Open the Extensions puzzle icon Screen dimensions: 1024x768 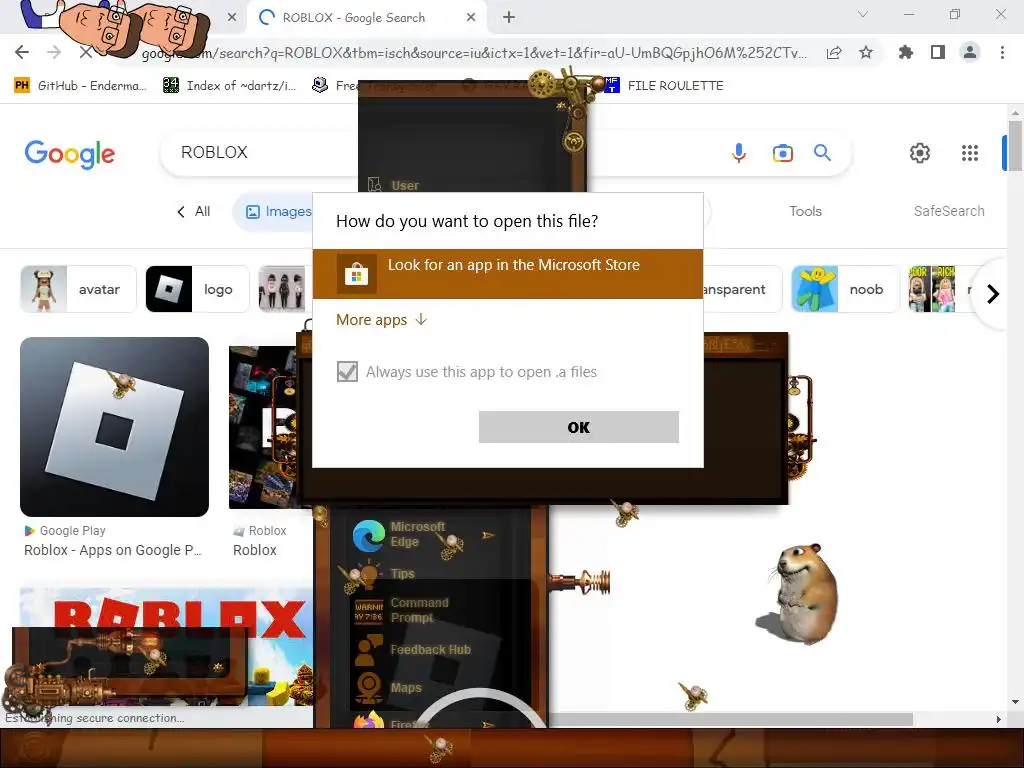pos(905,52)
